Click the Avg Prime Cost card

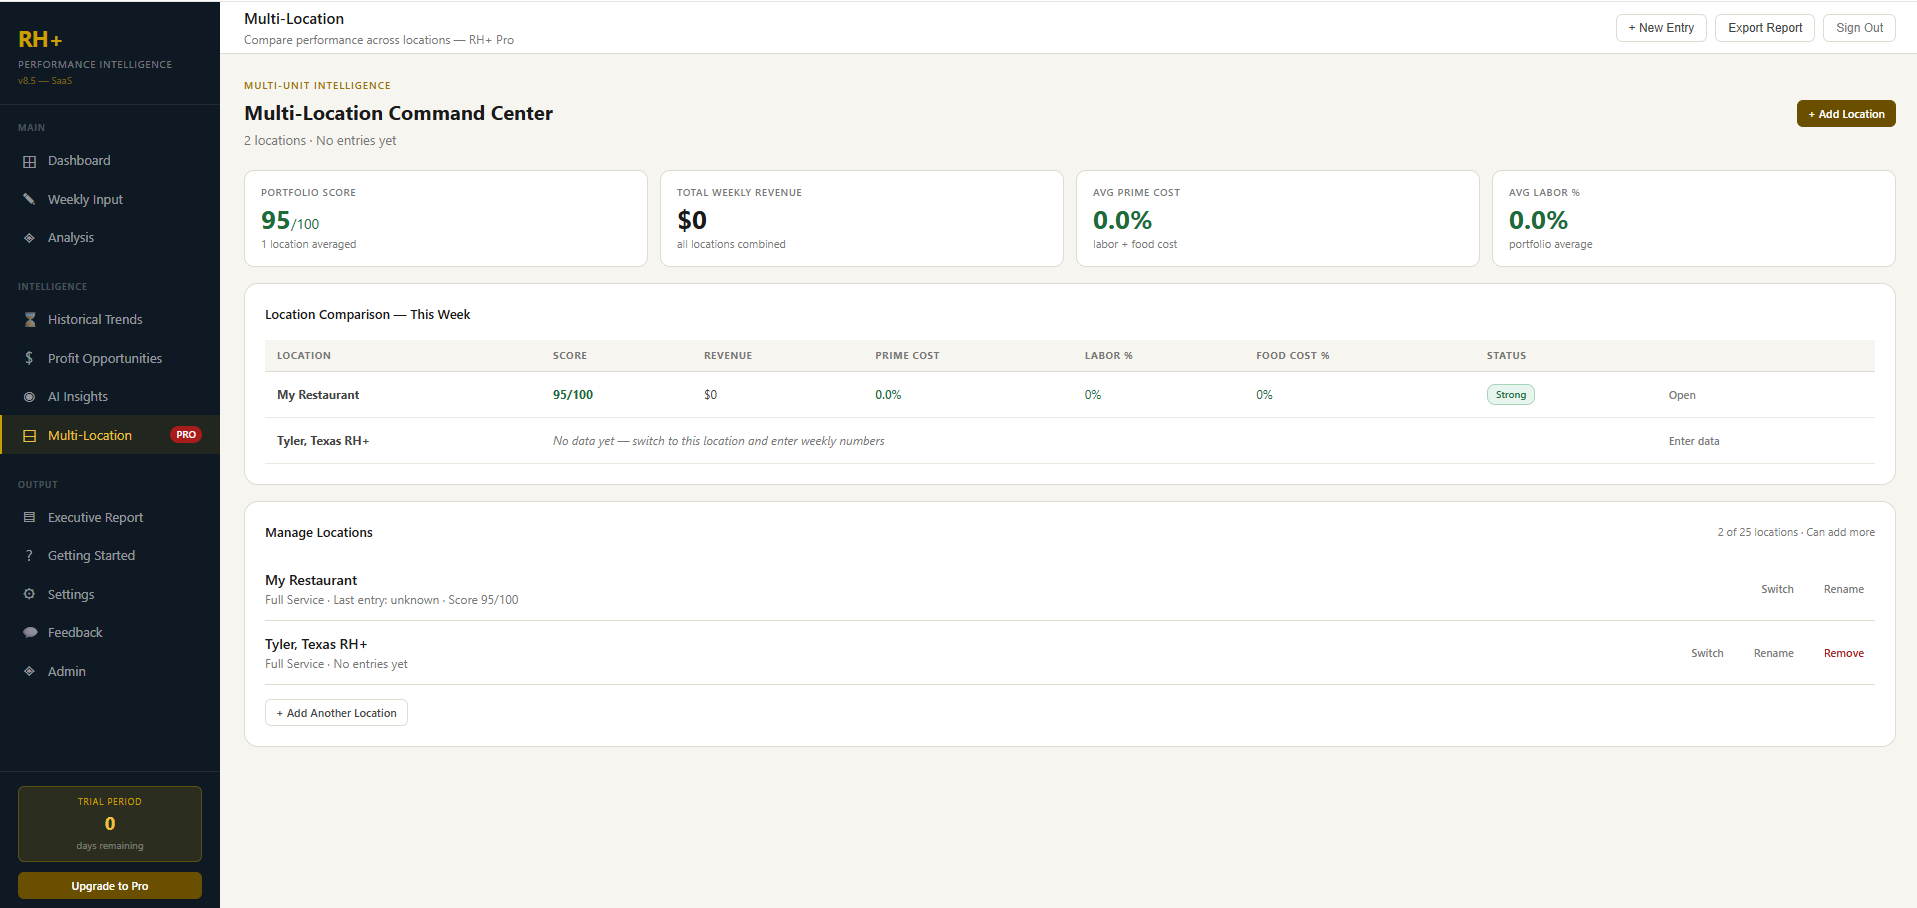[1278, 218]
